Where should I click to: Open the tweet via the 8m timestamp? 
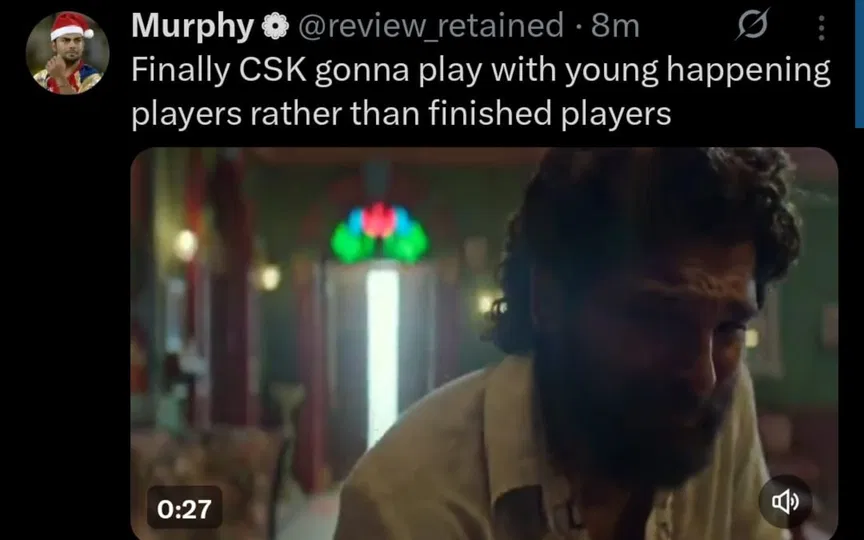tap(615, 26)
